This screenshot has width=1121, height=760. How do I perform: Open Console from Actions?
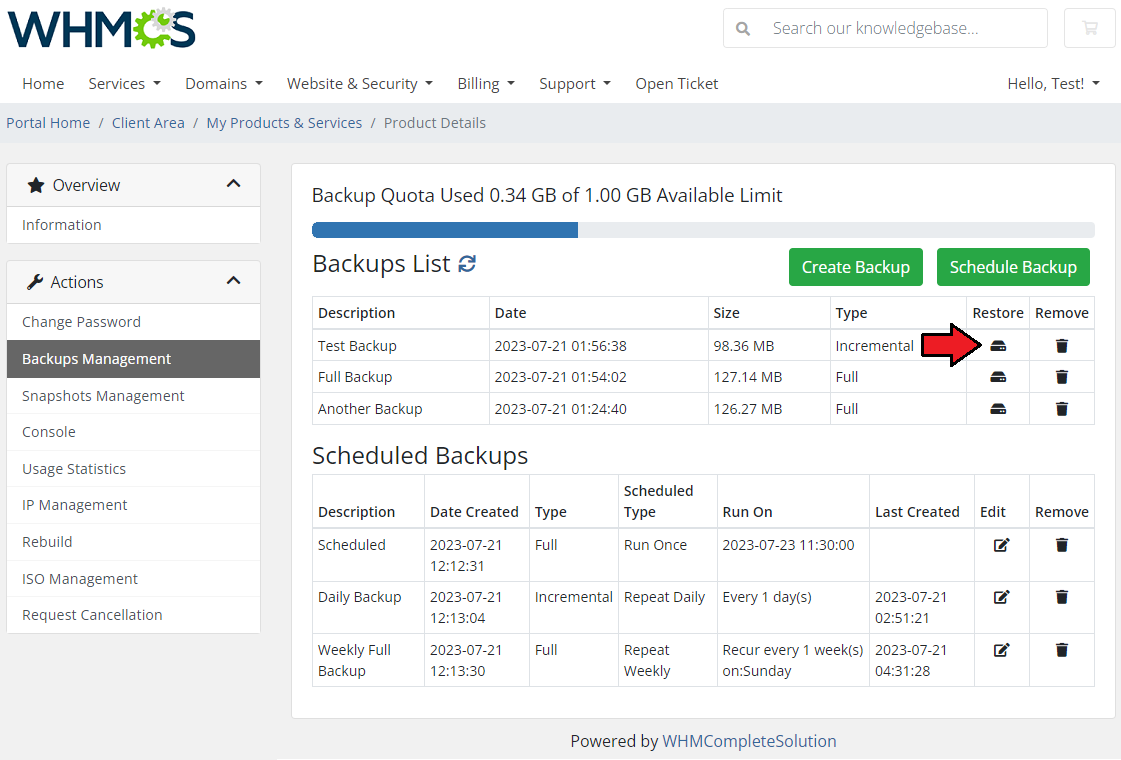(133, 432)
